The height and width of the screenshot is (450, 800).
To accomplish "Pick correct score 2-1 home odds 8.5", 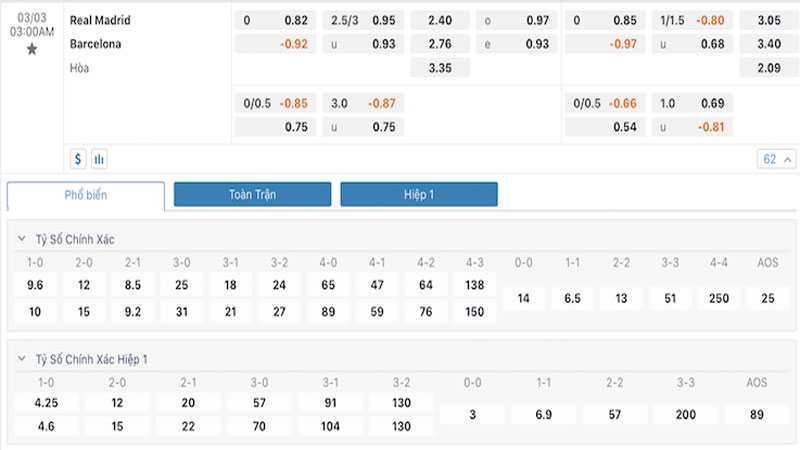I will coord(133,285).
